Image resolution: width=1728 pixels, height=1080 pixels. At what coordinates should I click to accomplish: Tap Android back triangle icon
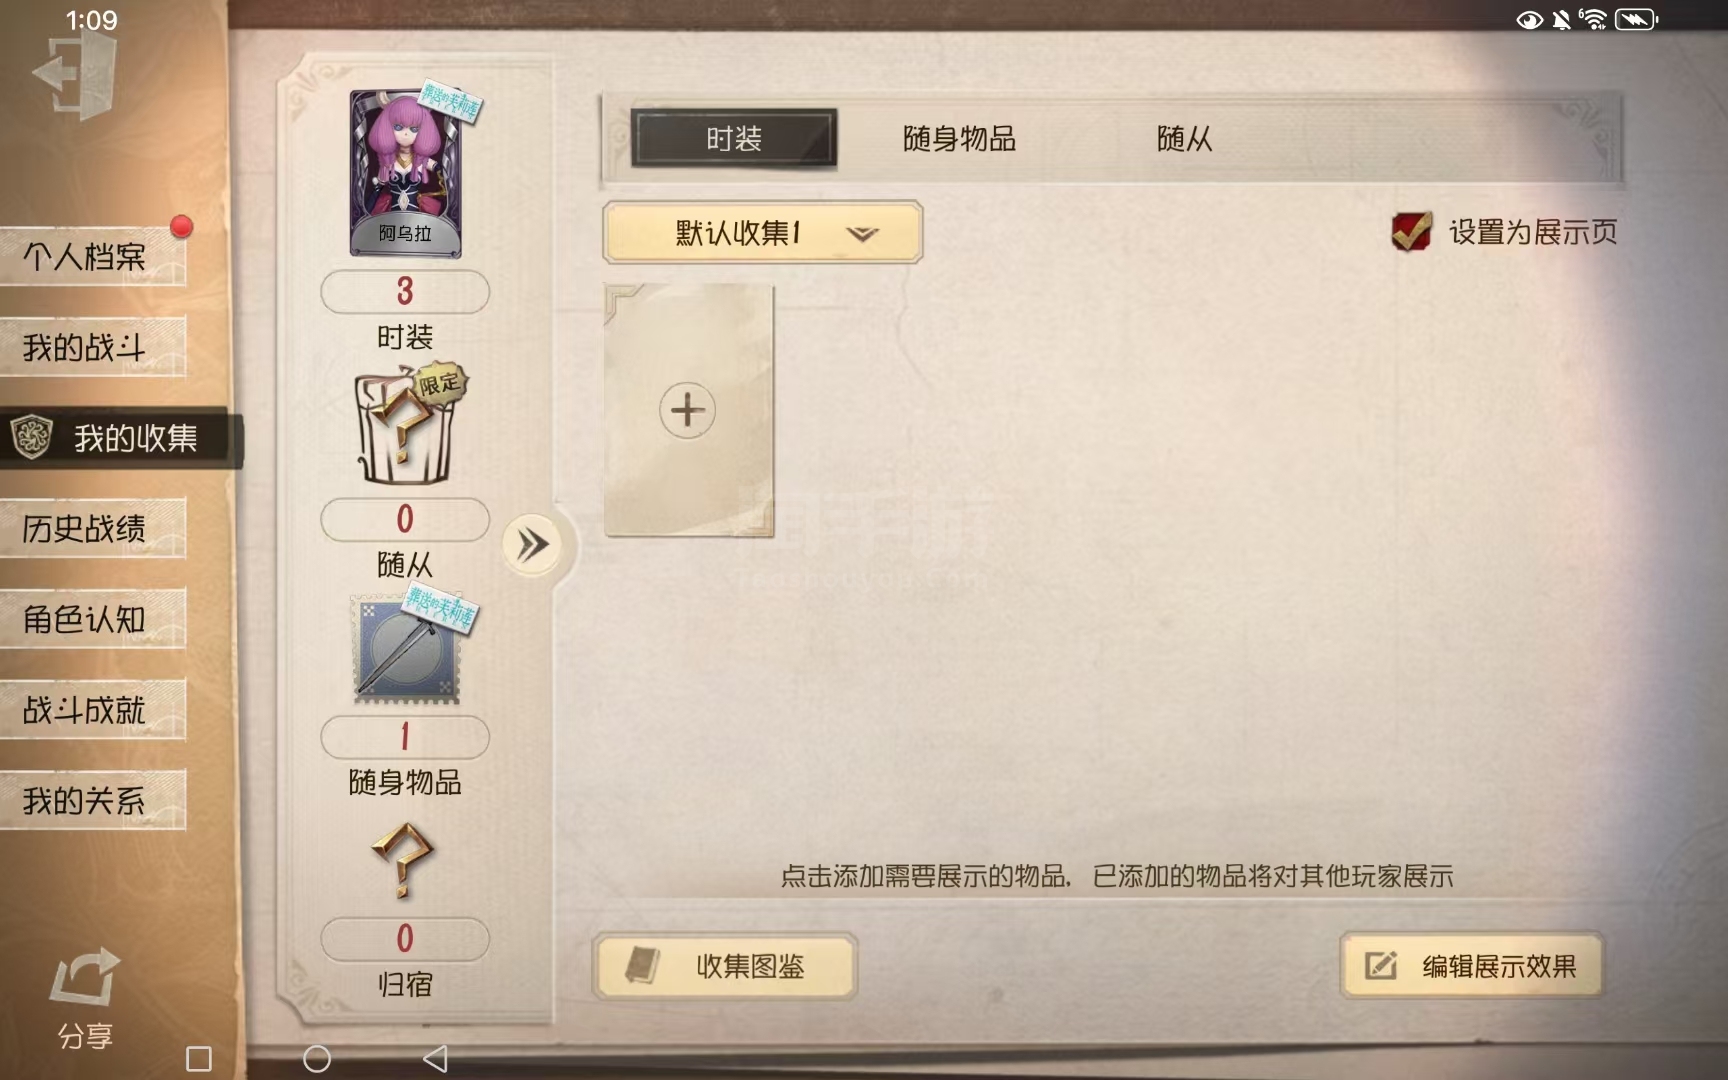(435, 1059)
